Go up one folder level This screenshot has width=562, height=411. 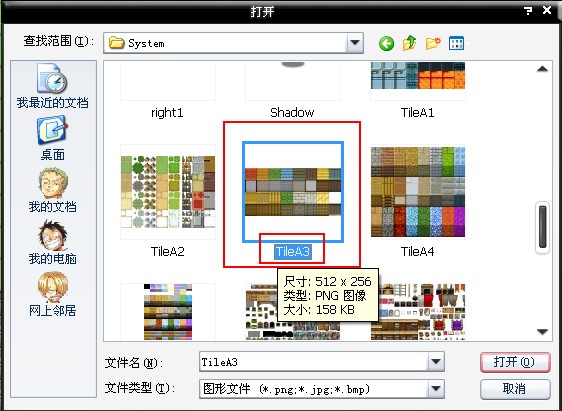409,43
